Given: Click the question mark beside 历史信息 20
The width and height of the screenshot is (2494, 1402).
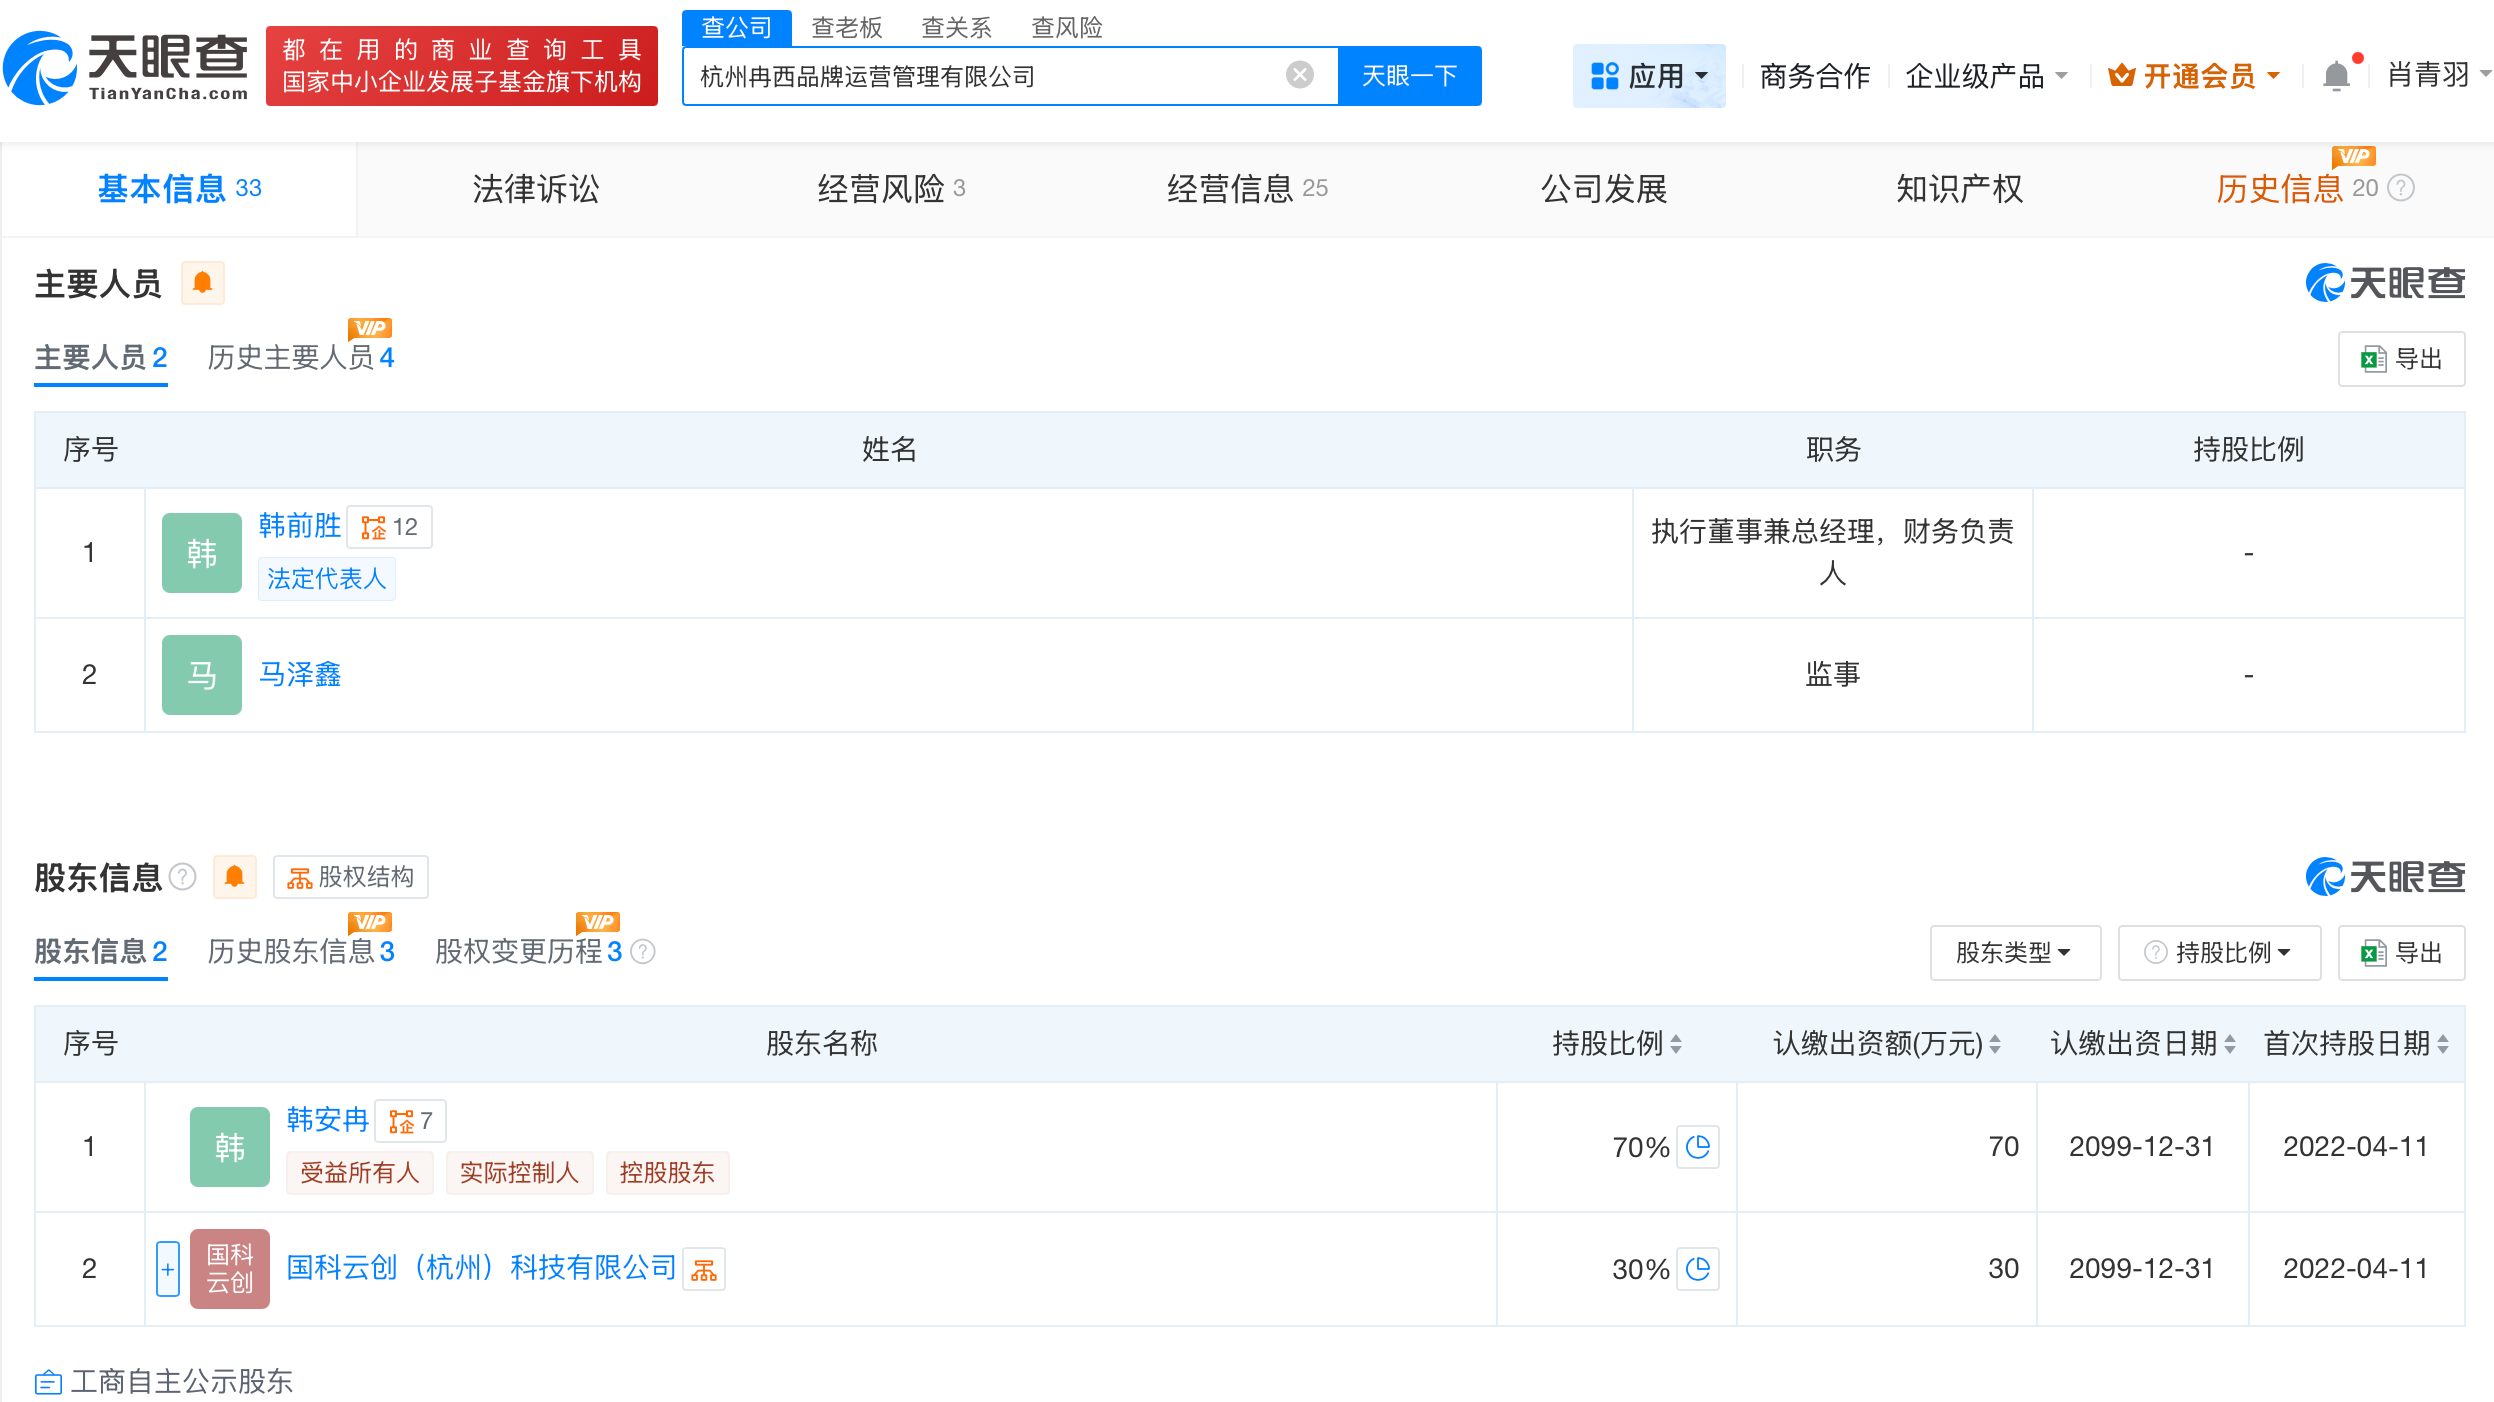Looking at the screenshot, I should [2401, 188].
